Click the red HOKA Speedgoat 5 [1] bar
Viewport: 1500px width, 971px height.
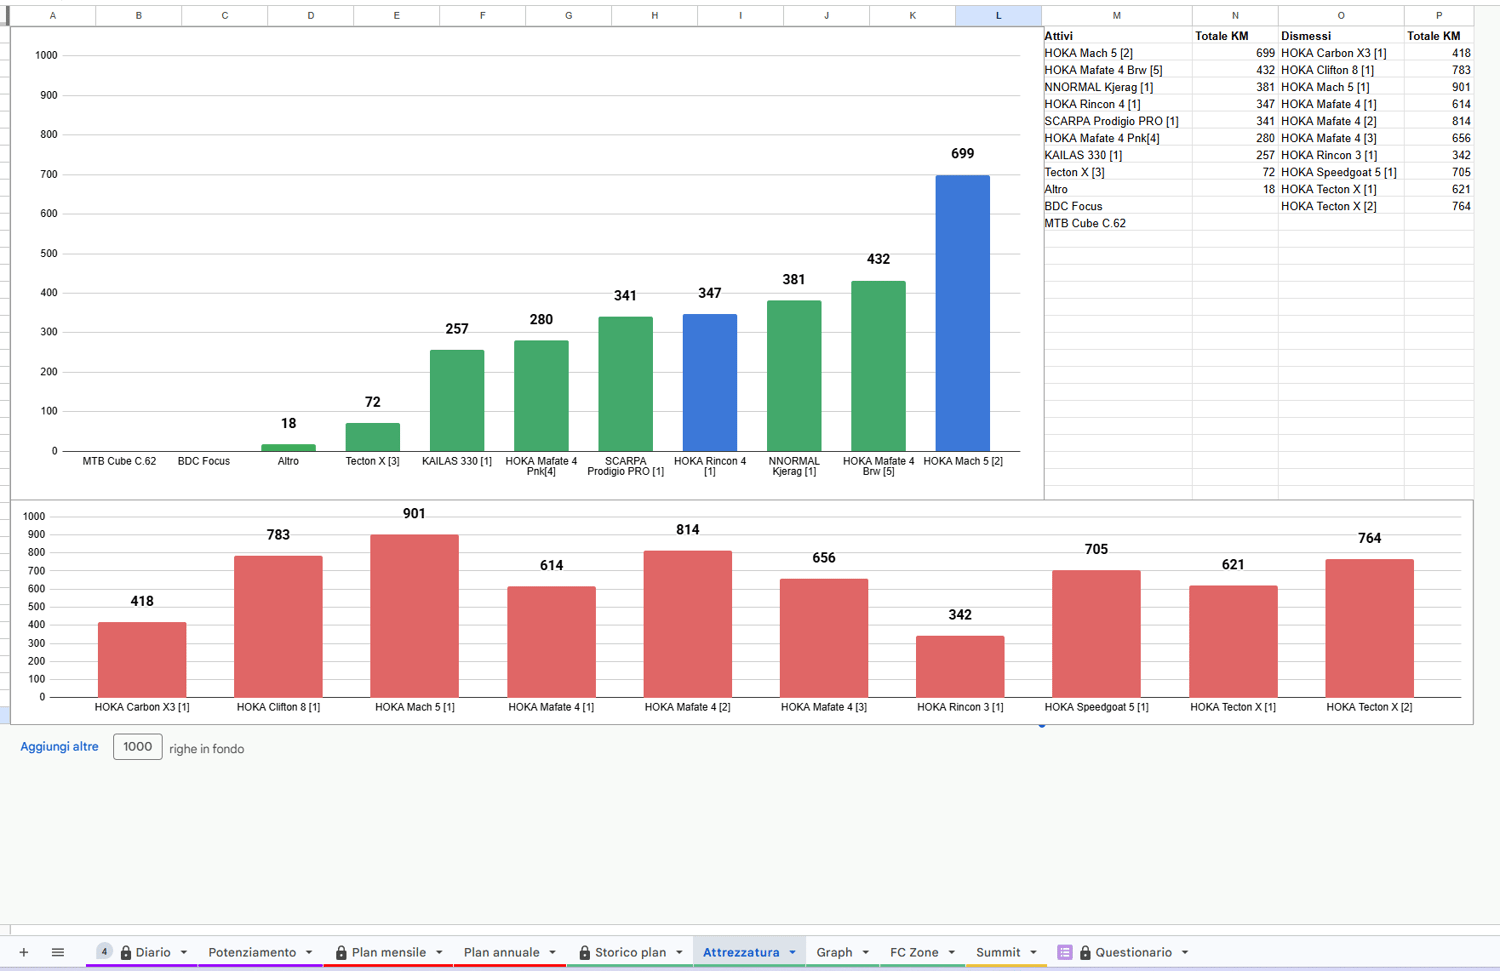[x=1096, y=634]
